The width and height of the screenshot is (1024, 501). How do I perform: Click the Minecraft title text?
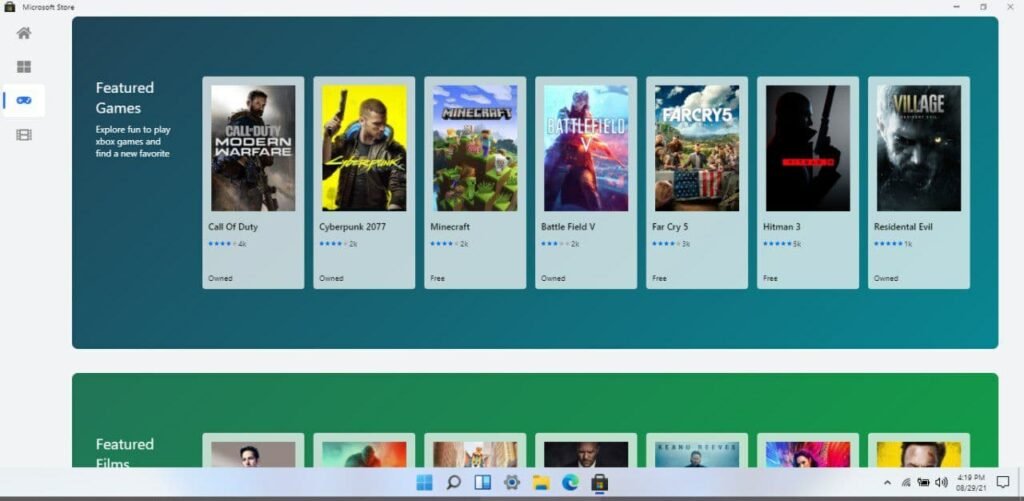click(450, 227)
